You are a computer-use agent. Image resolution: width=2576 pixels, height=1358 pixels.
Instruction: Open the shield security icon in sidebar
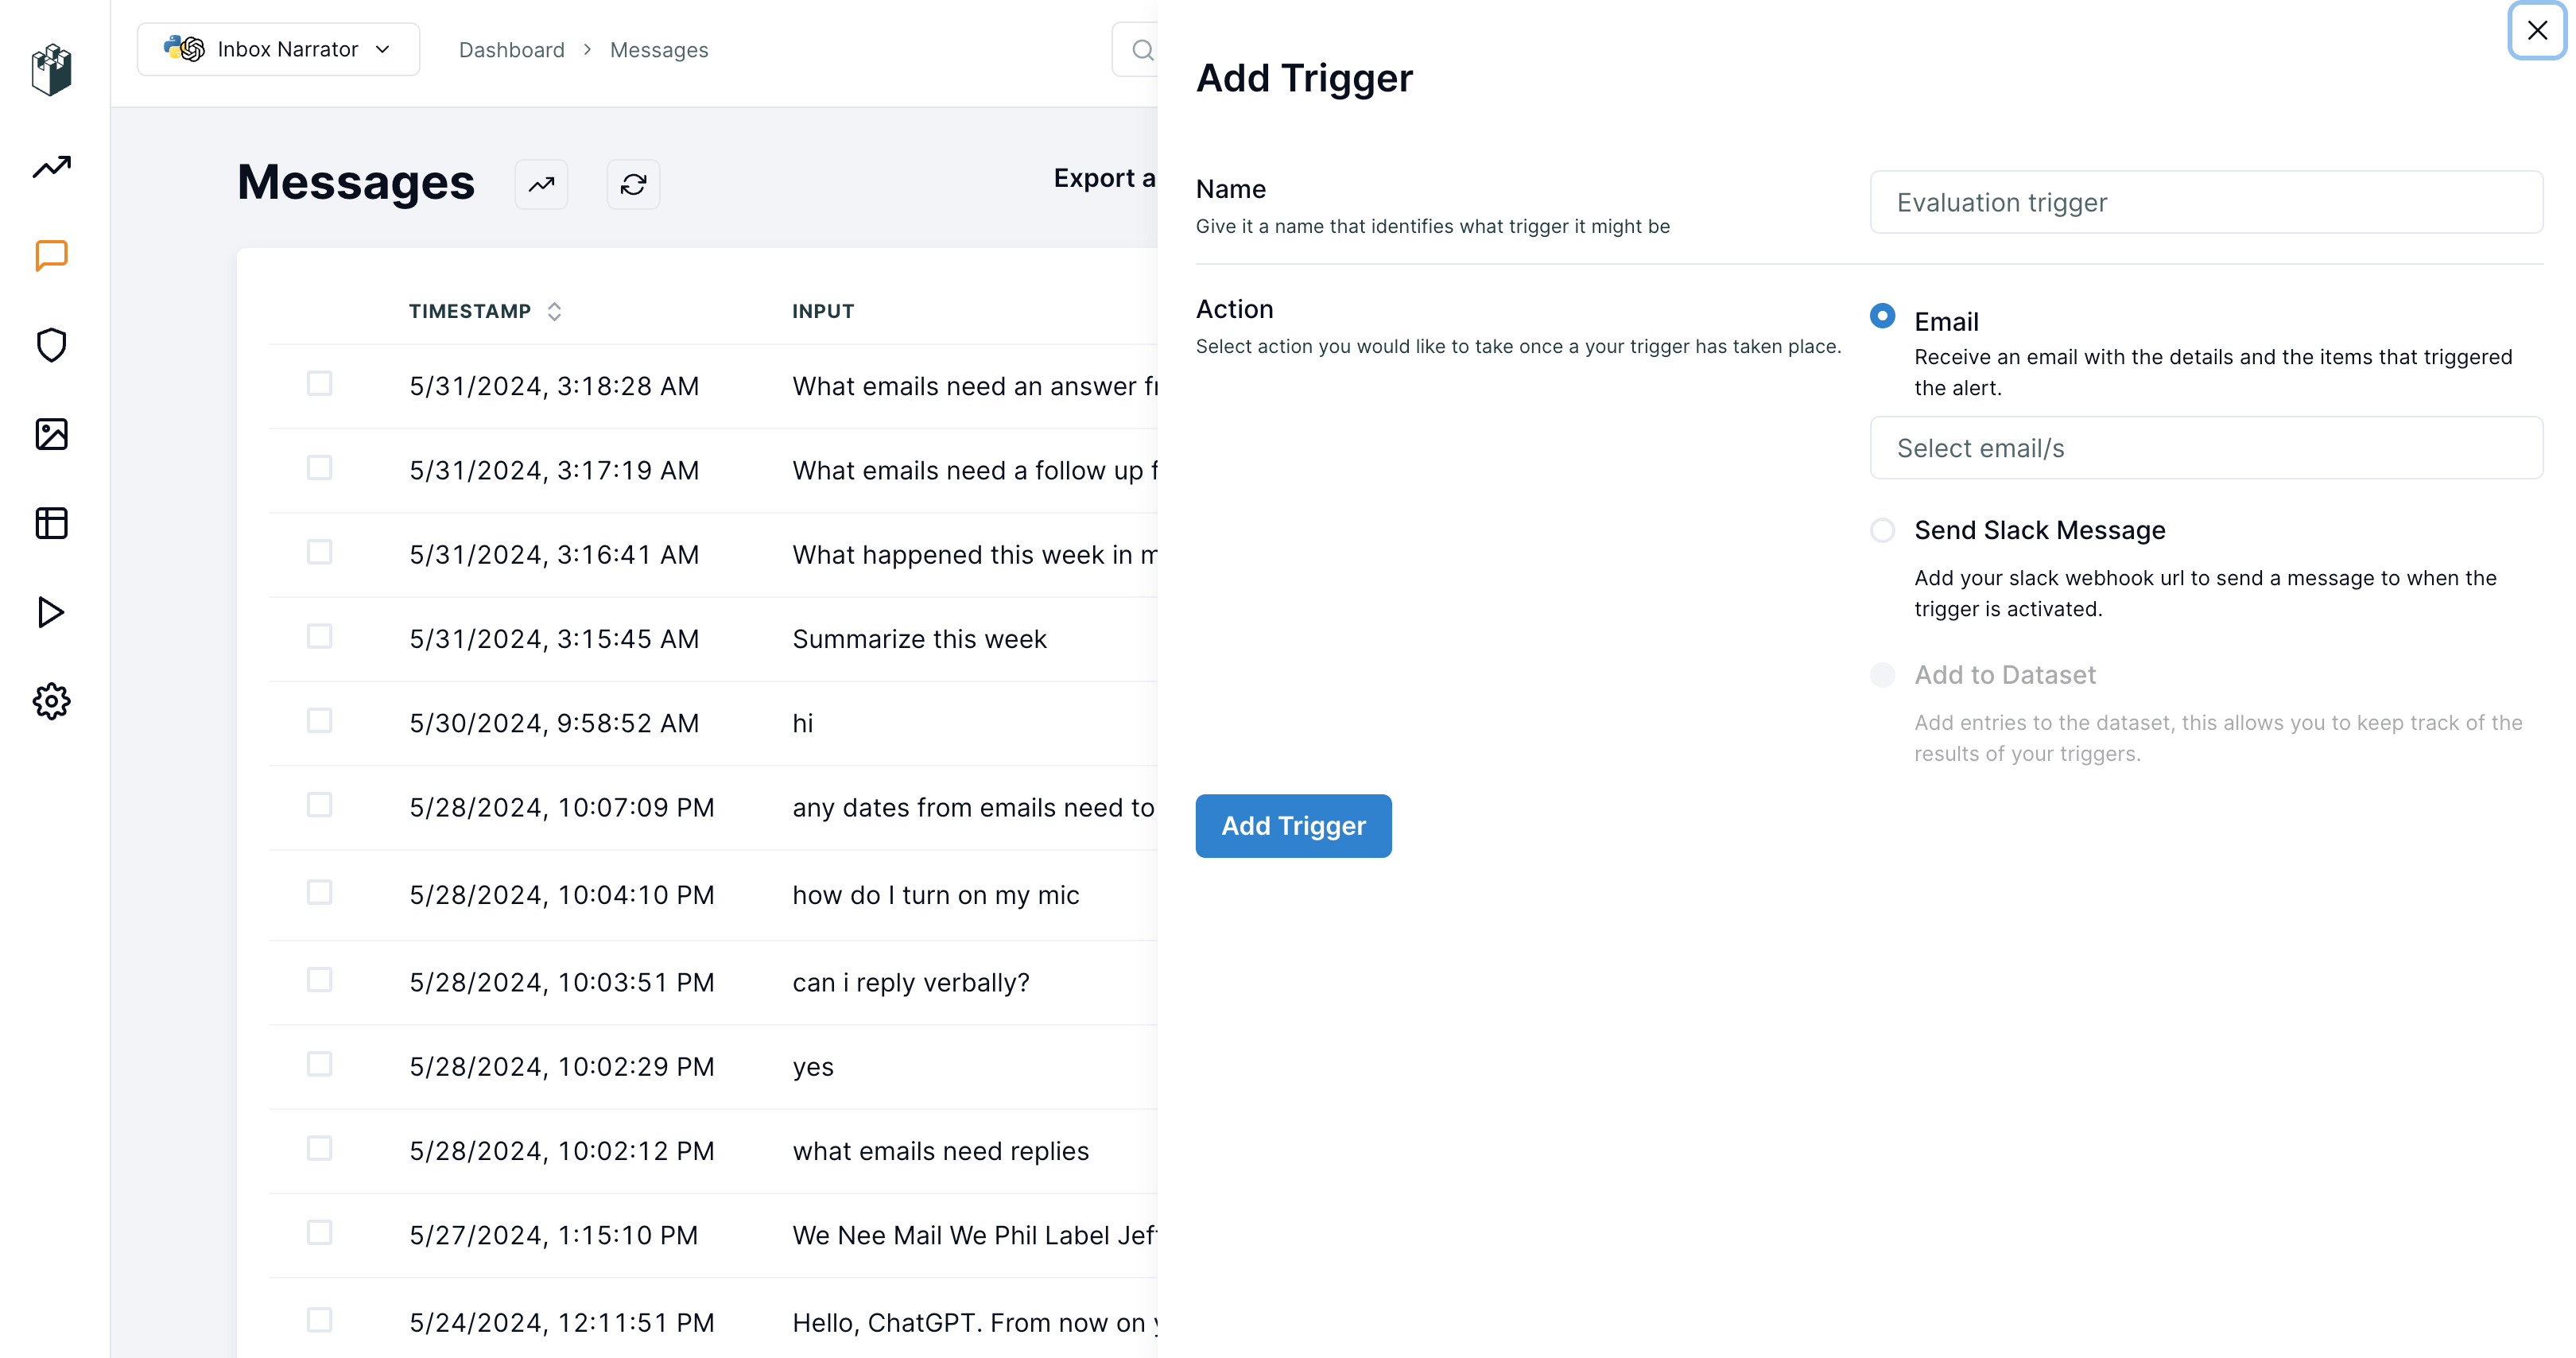51,345
